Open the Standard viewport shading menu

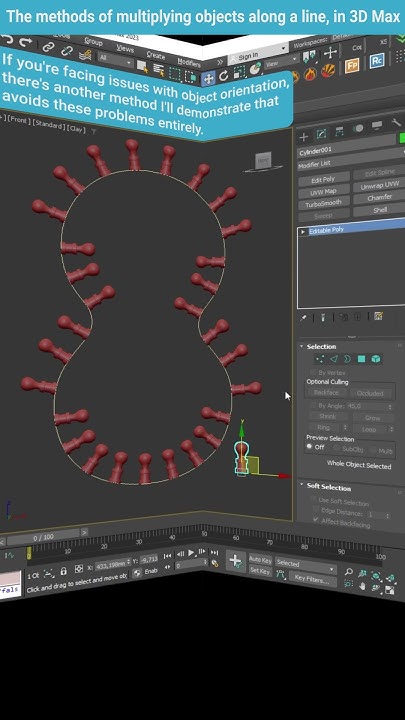[x=48, y=124]
